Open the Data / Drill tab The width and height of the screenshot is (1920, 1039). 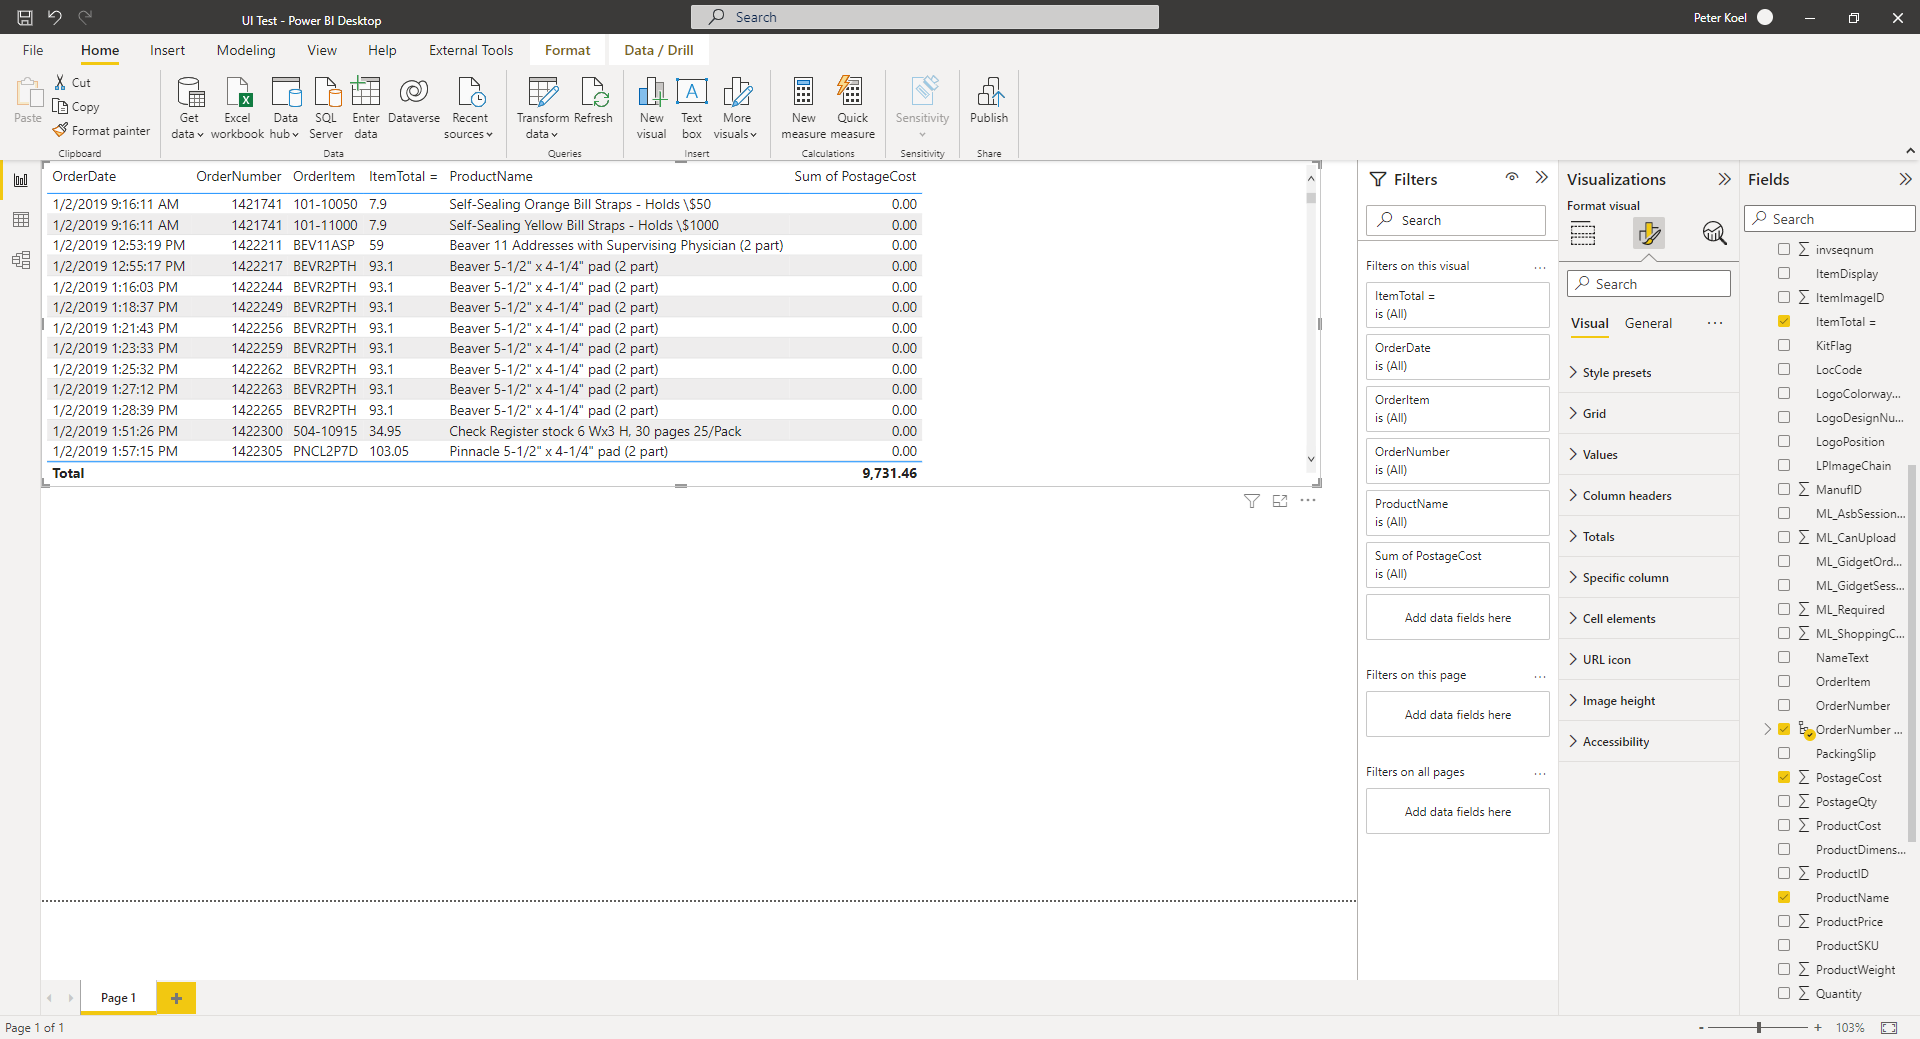coord(659,50)
